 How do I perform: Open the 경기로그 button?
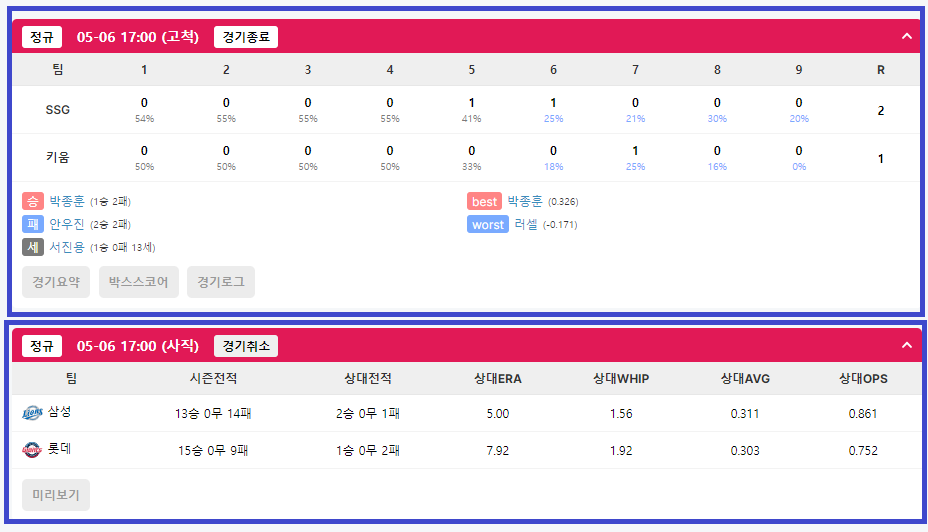coord(221,282)
